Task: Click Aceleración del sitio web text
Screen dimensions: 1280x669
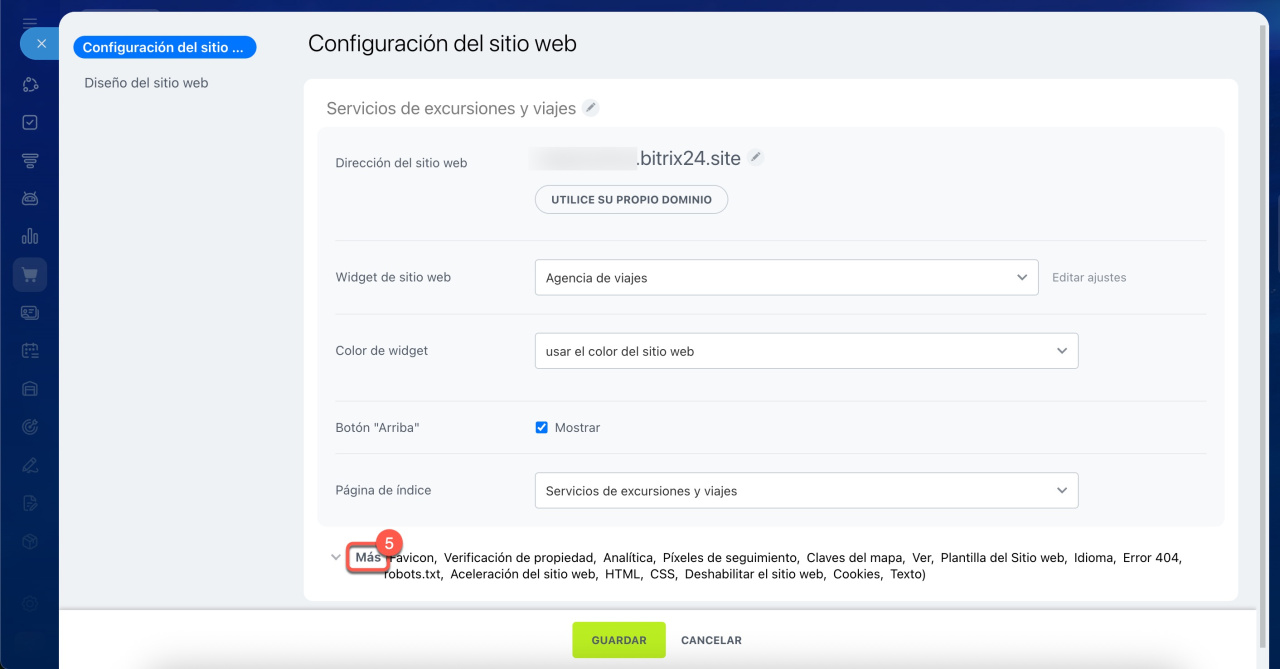Action: pyautogui.click(x=524, y=574)
